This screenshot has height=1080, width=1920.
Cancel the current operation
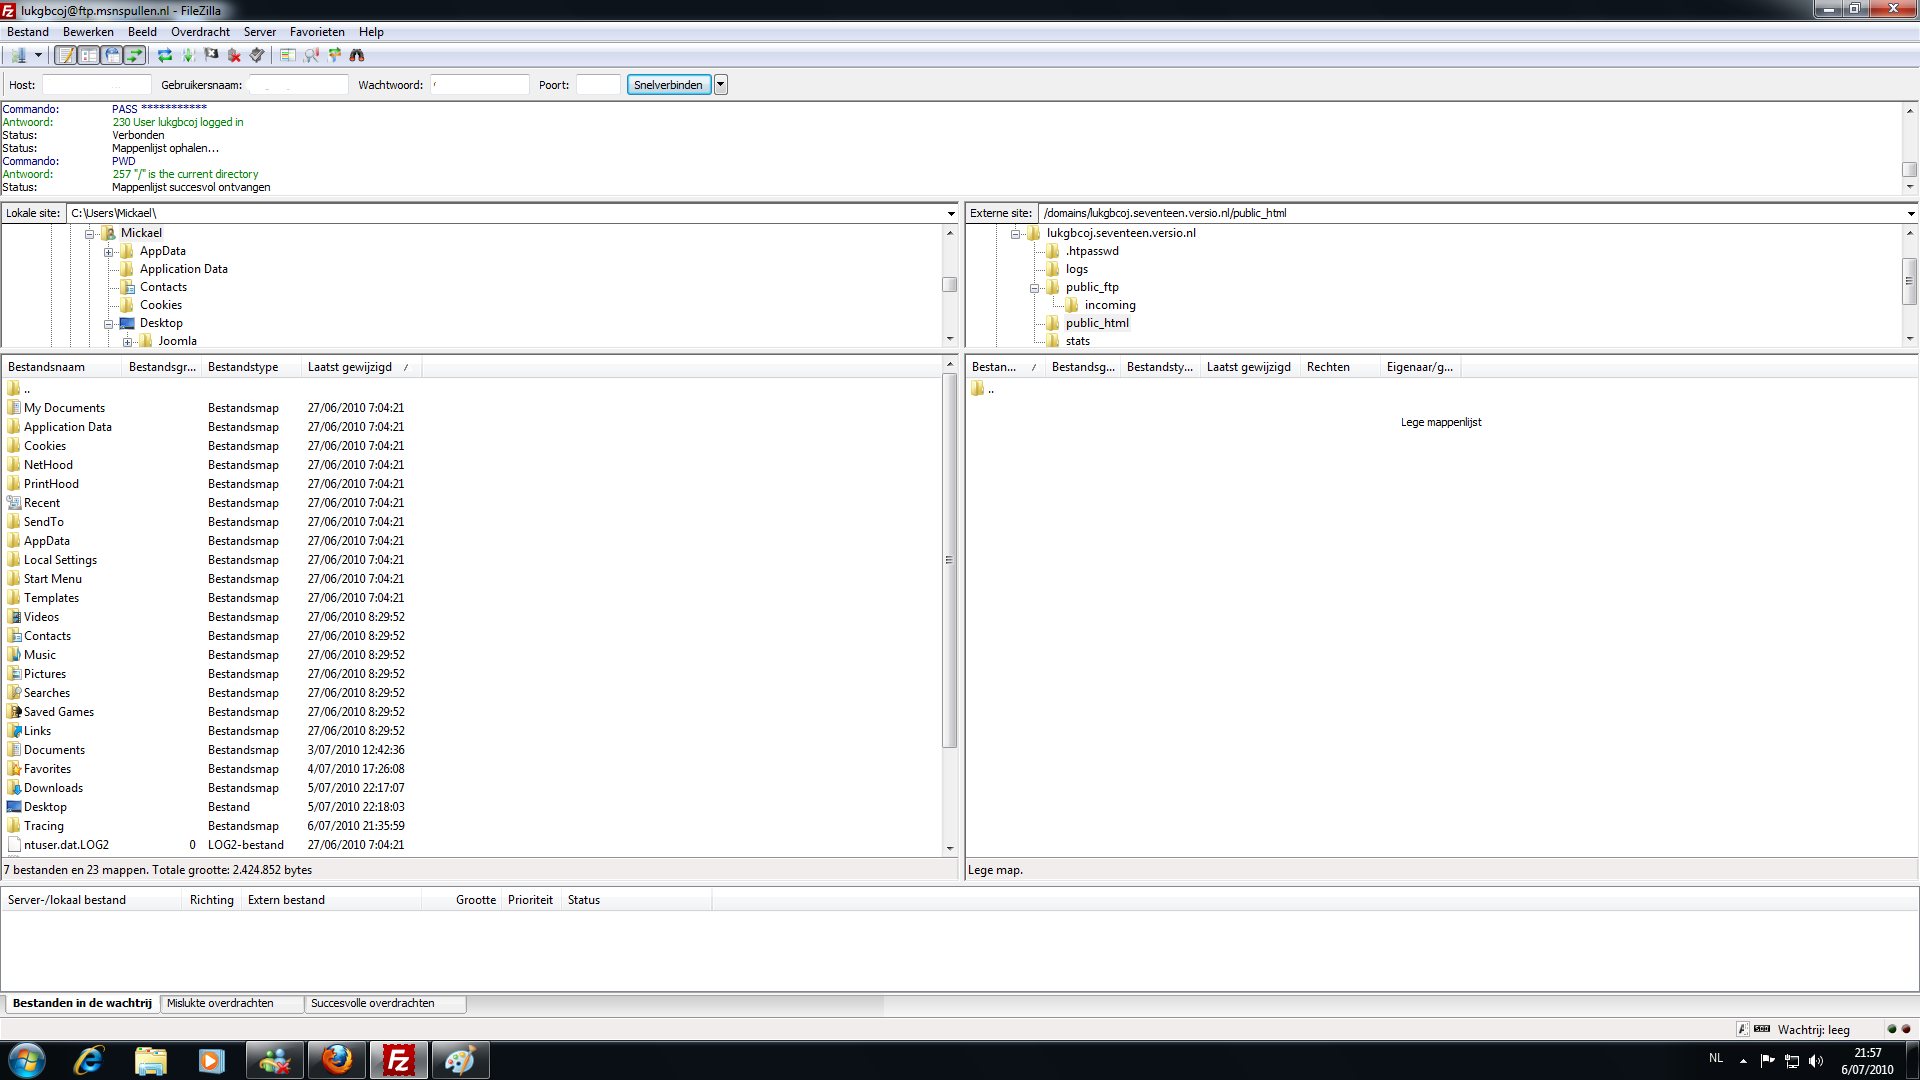(211, 56)
